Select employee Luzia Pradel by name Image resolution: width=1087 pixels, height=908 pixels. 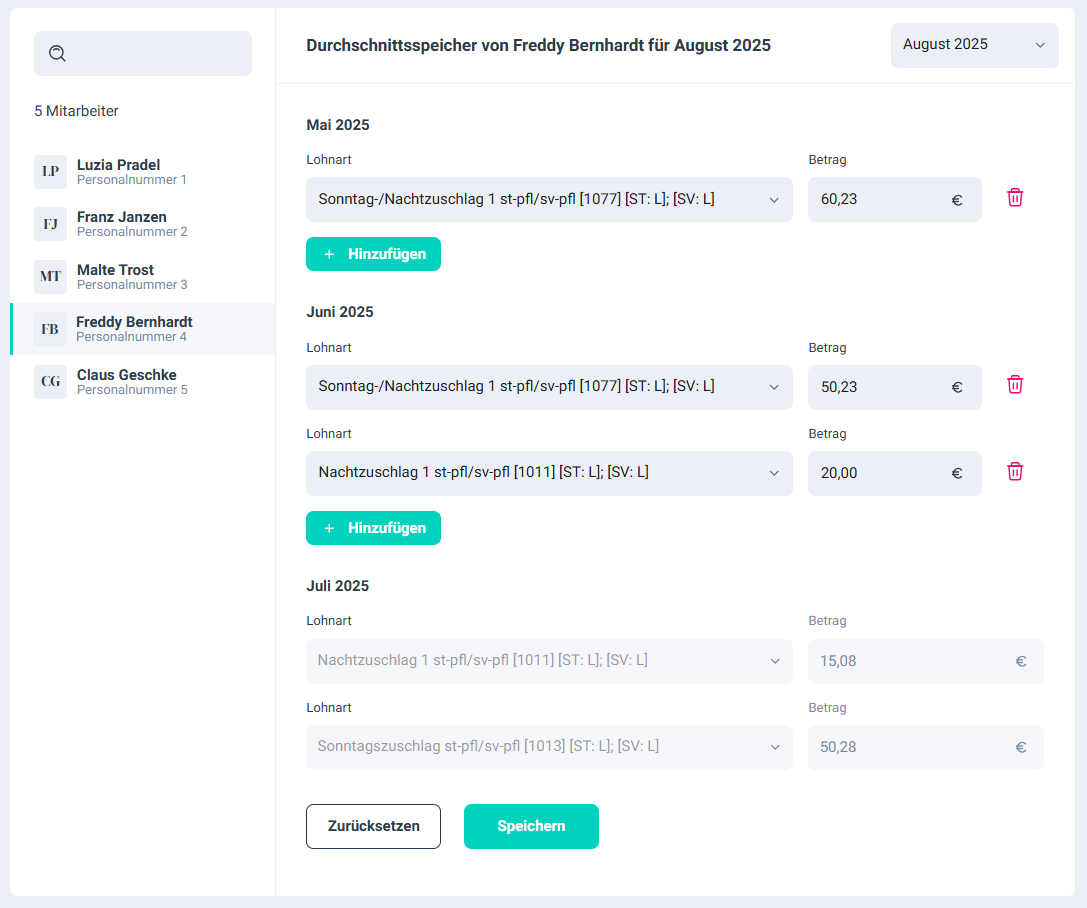point(118,165)
